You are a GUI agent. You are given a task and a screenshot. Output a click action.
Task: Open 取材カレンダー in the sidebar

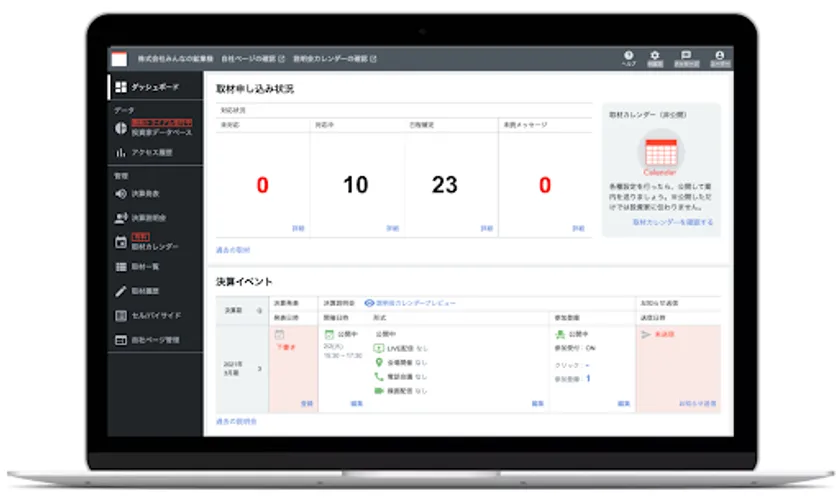155,247
